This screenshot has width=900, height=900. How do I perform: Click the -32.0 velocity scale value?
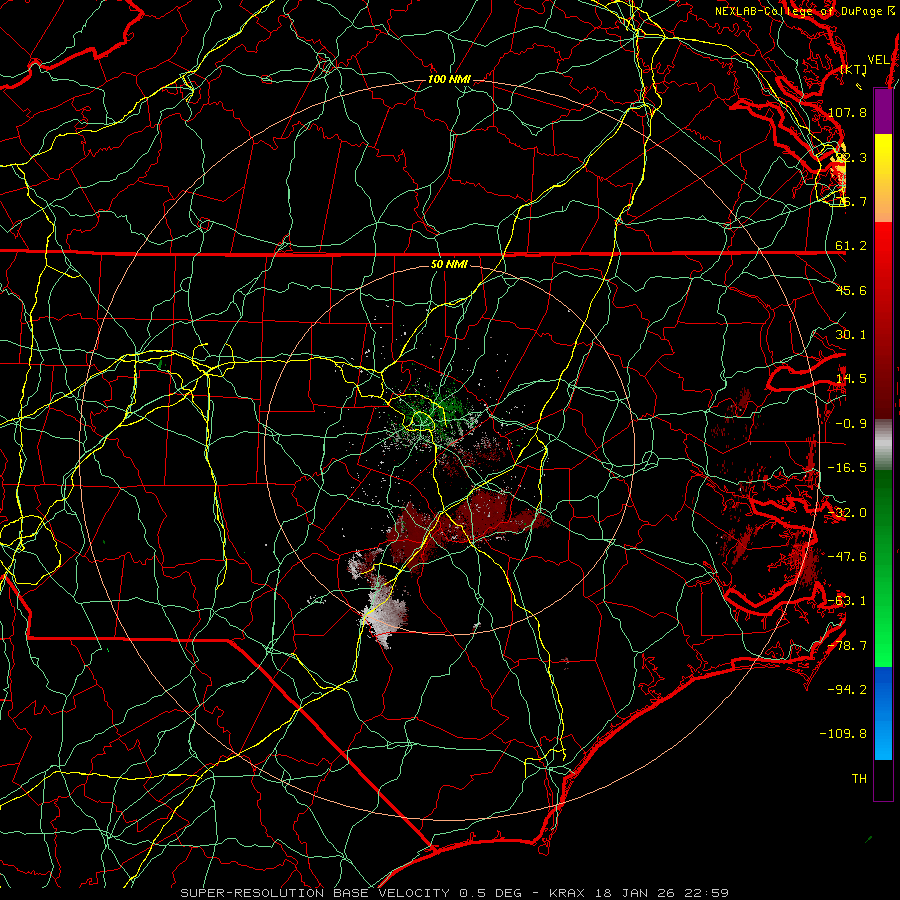click(x=847, y=513)
